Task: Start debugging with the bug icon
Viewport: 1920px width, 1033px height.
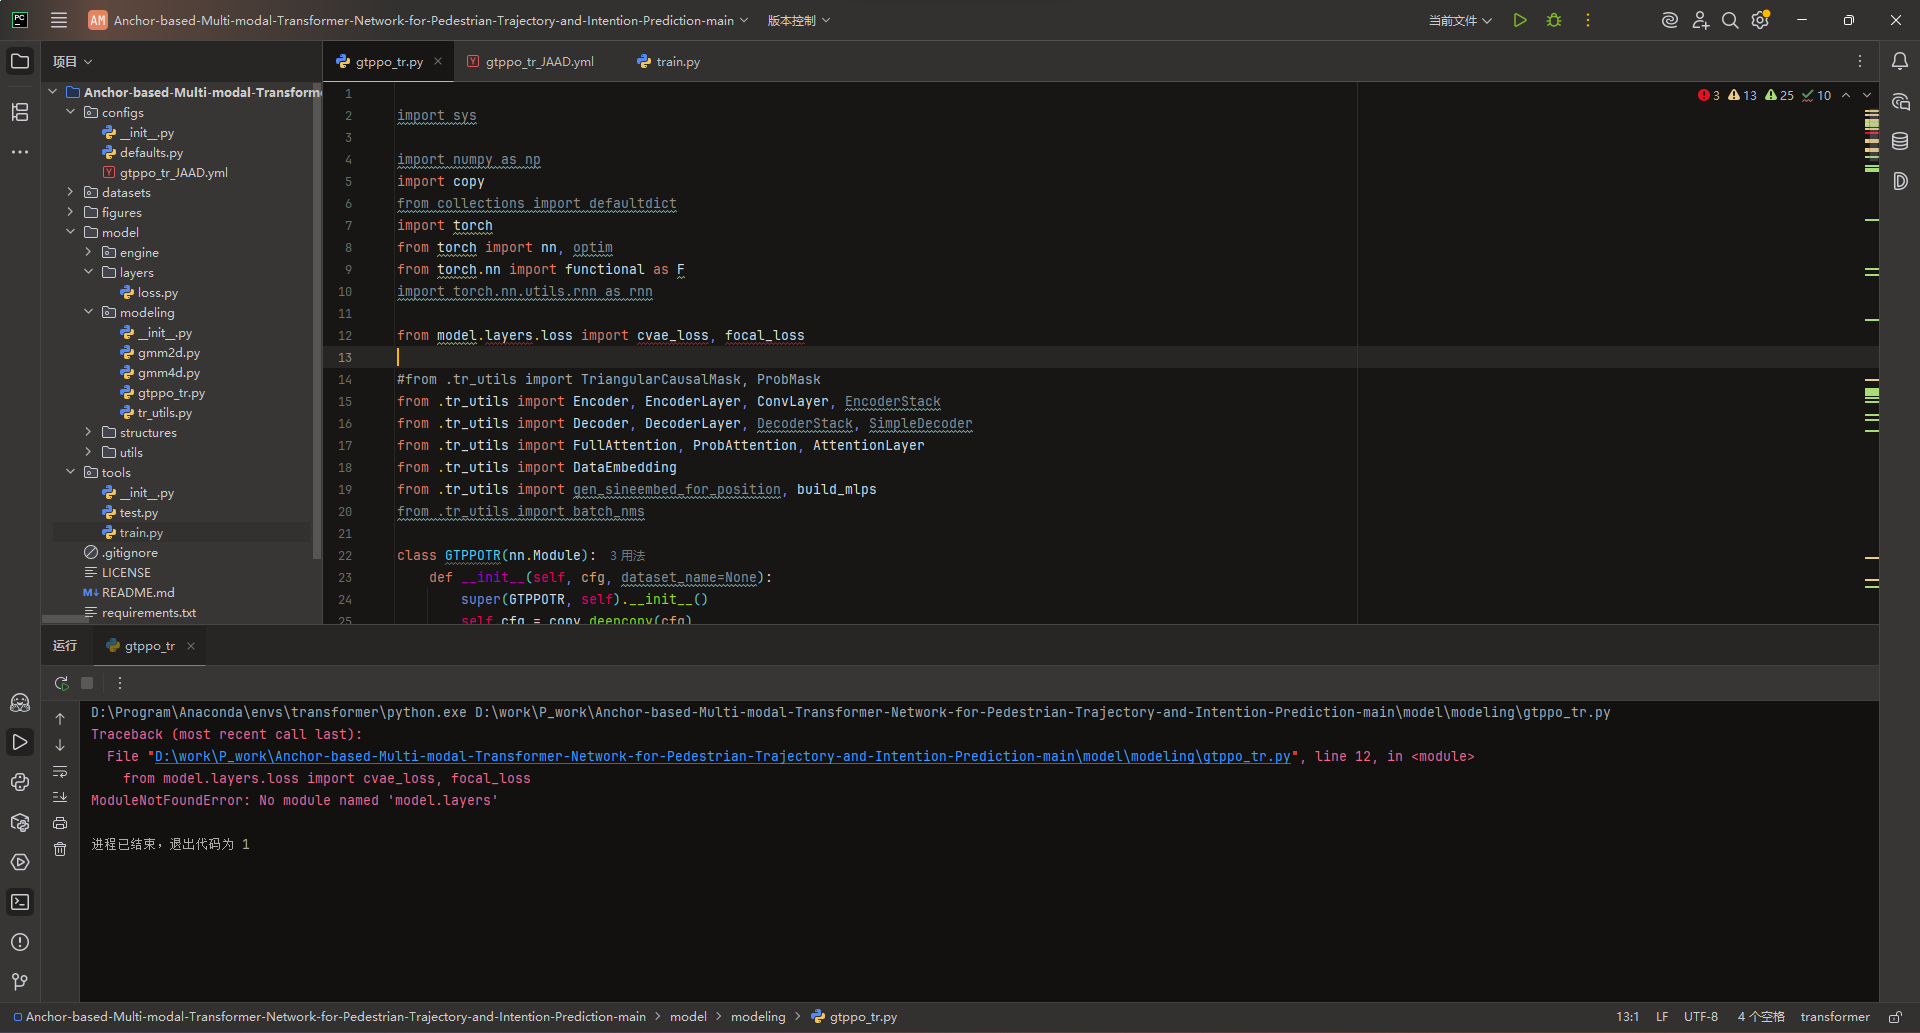Action: tap(1554, 20)
